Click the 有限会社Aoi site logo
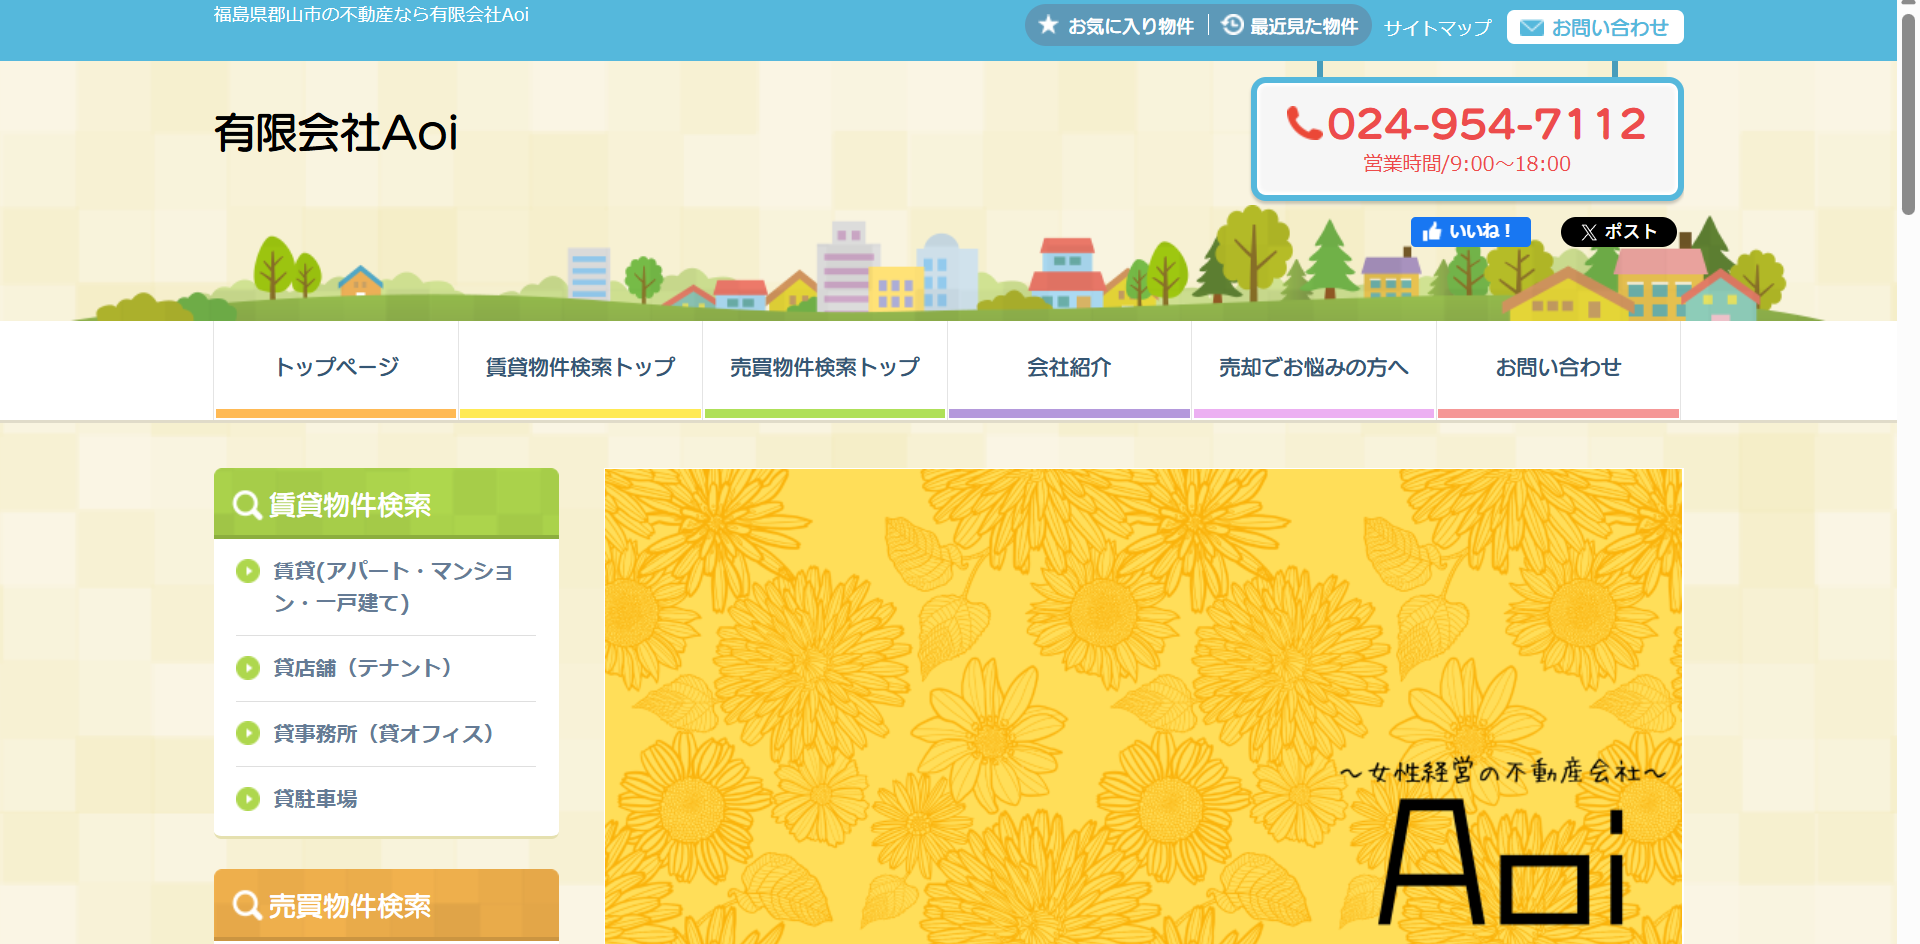The image size is (1920, 944). (x=336, y=132)
